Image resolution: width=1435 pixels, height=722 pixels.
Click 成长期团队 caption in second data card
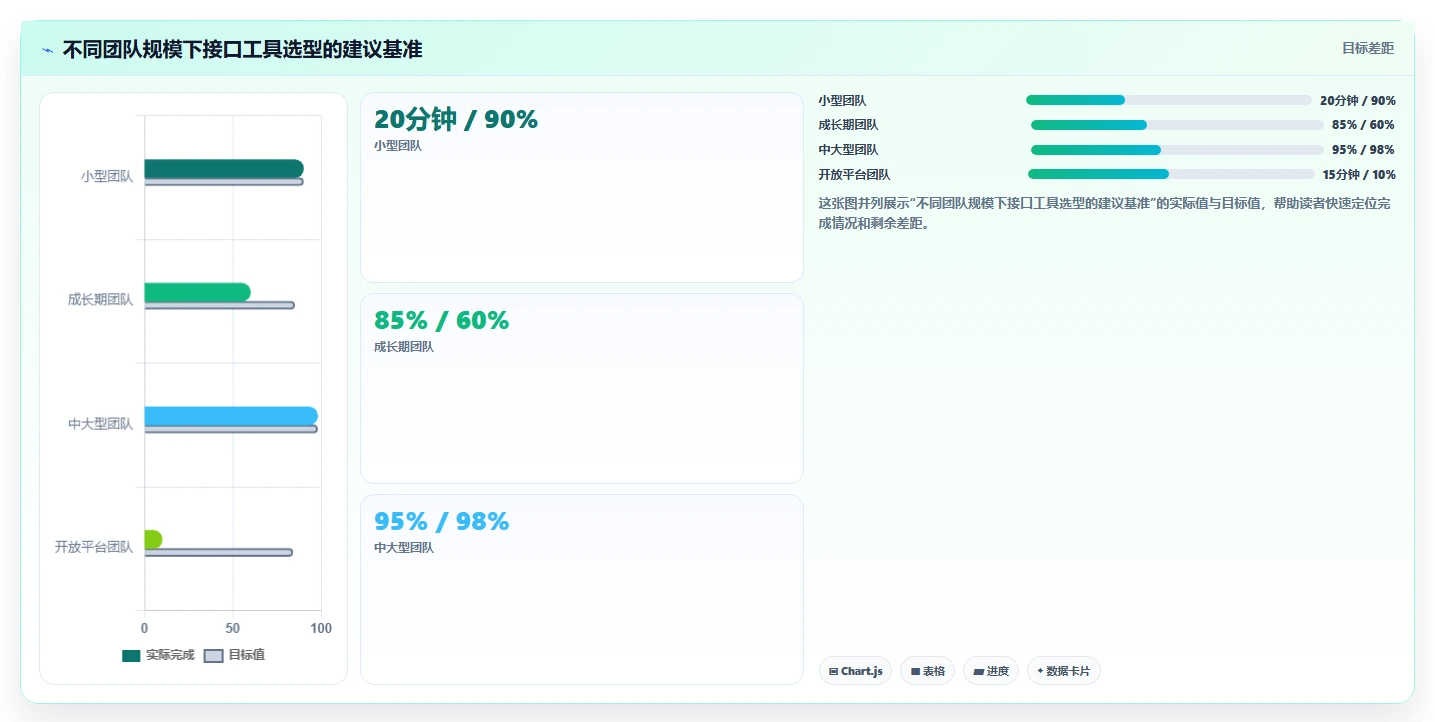point(404,347)
